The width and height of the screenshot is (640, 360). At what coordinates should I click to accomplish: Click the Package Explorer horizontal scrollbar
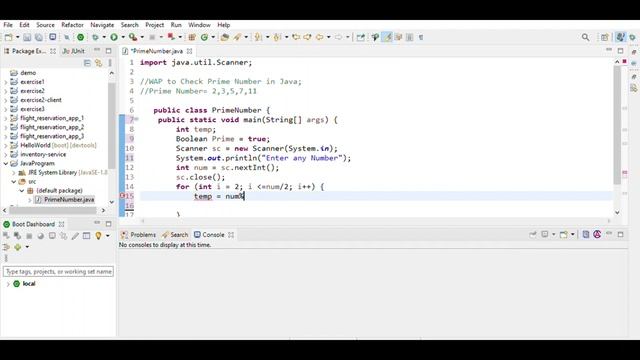[x=53, y=210]
